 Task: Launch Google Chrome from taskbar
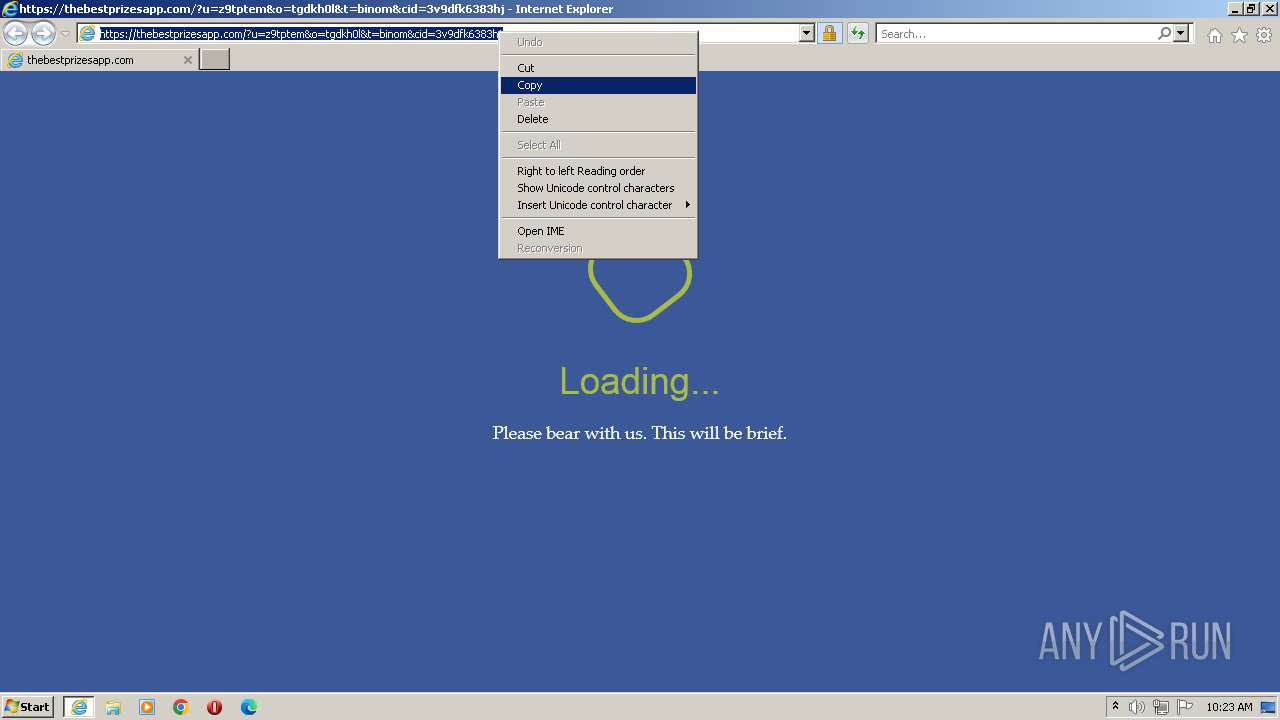click(x=181, y=707)
